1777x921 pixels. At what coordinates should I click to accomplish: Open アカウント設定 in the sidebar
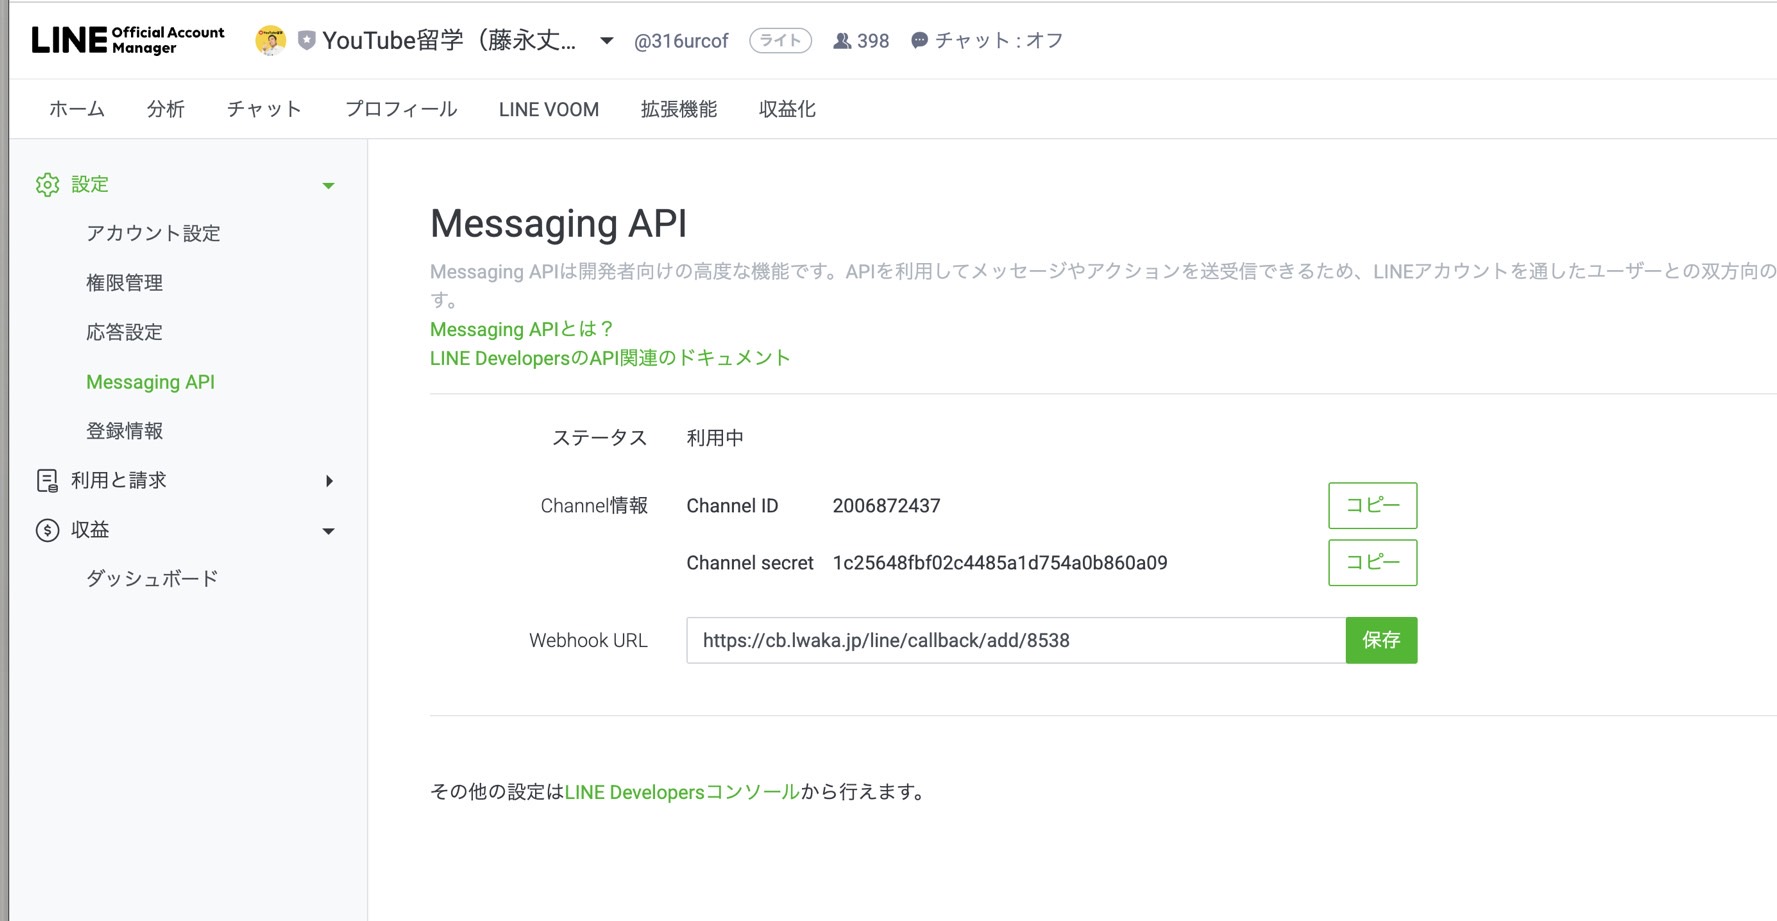pyautogui.click(x=153, y=233)
